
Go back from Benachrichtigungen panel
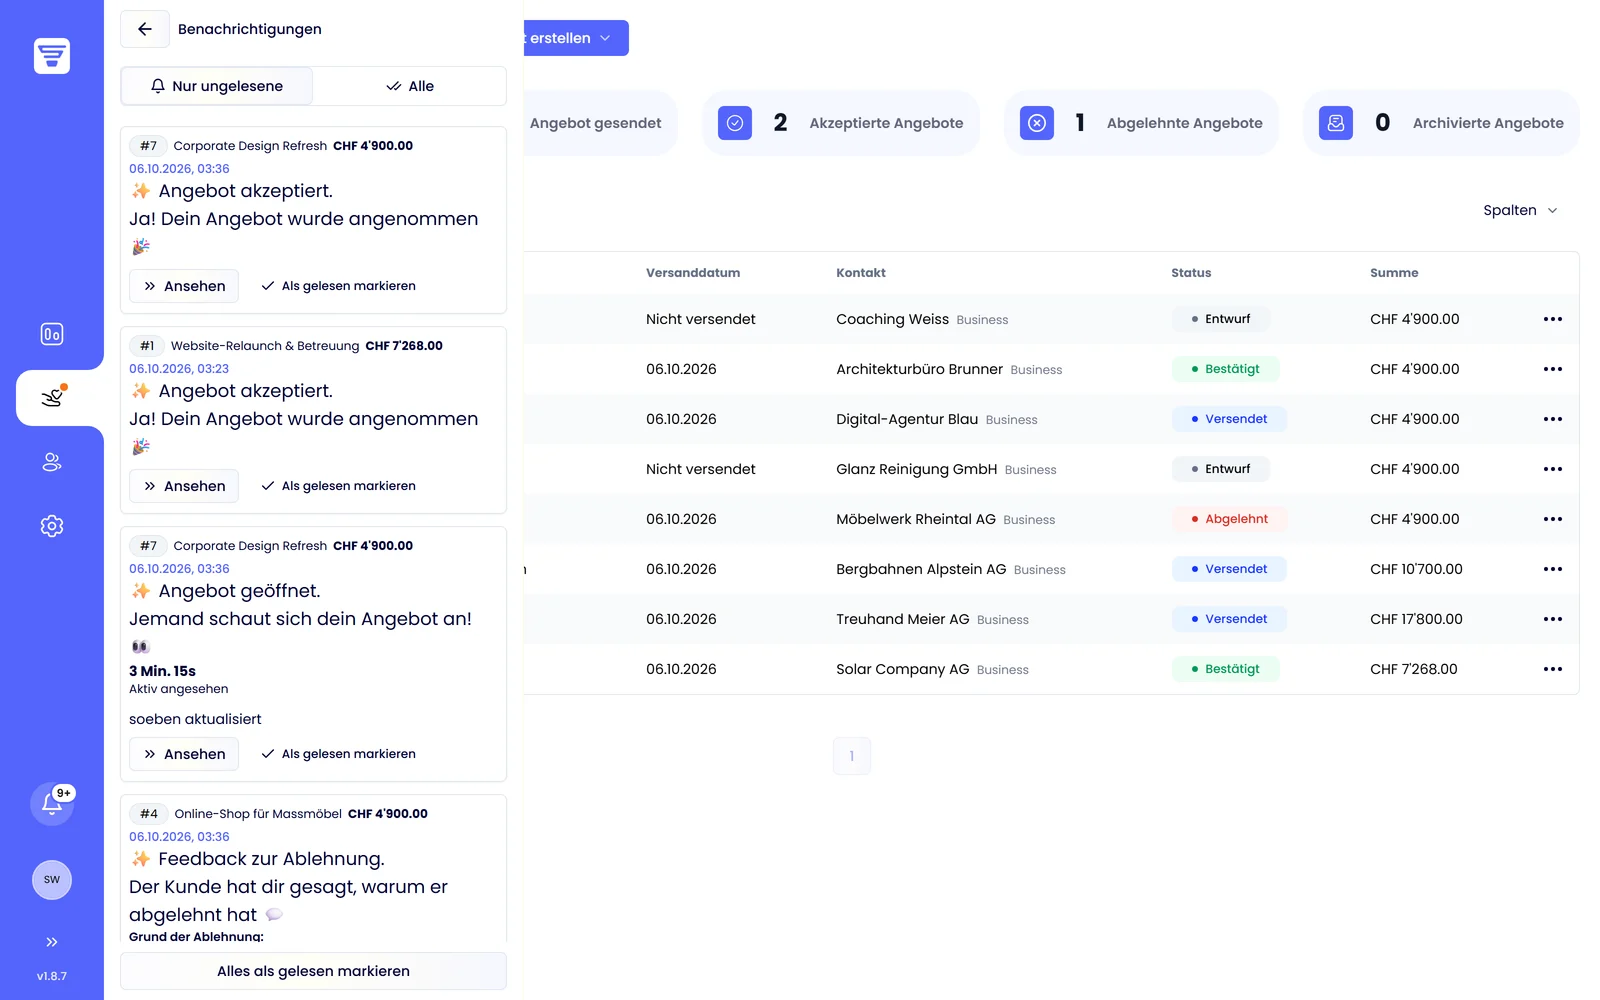[x=145, y=29]
